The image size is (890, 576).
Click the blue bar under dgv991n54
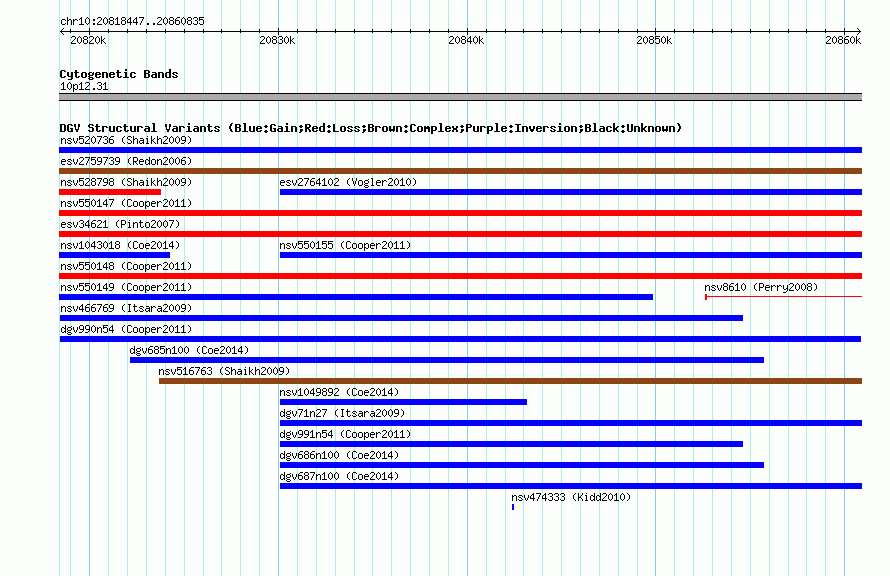(x=511, y=444)
